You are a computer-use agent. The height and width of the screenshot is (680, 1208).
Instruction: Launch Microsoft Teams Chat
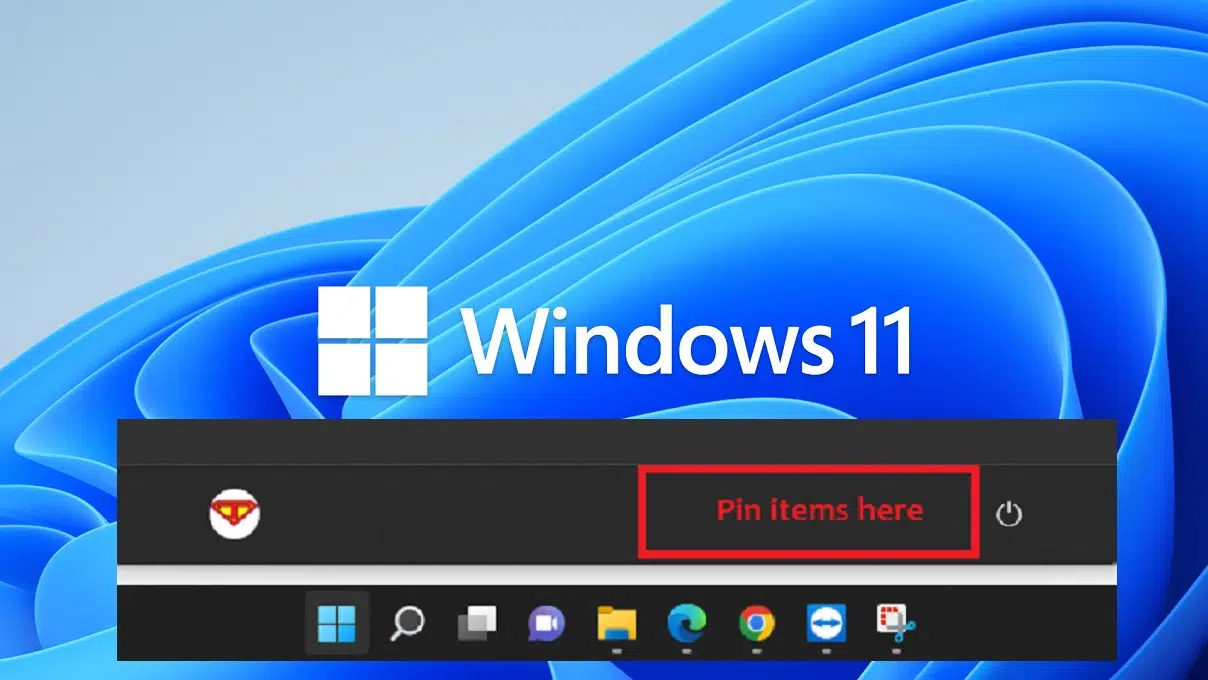pyautogui.click(x=545, y=624)
